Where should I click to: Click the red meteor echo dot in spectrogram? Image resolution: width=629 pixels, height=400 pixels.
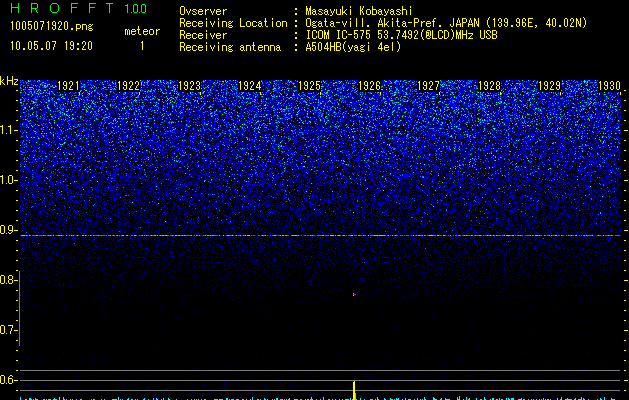click(x=354, y=294)
